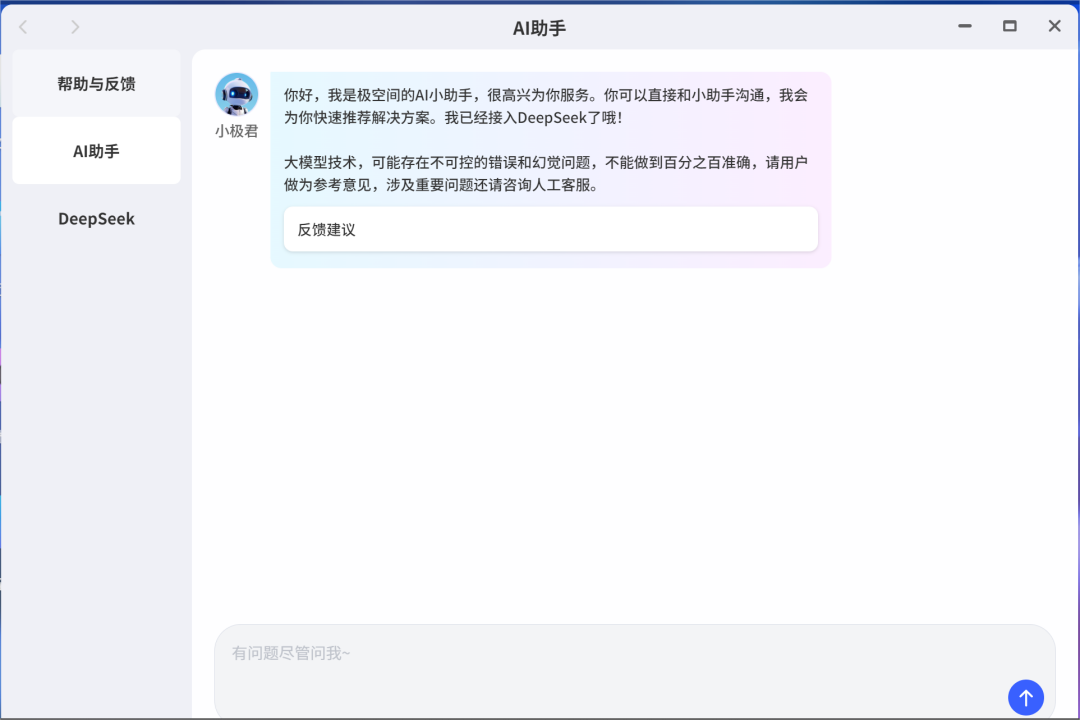Click the 反馈建议 button
The image size is (1080, 720).
coord(550,229)
